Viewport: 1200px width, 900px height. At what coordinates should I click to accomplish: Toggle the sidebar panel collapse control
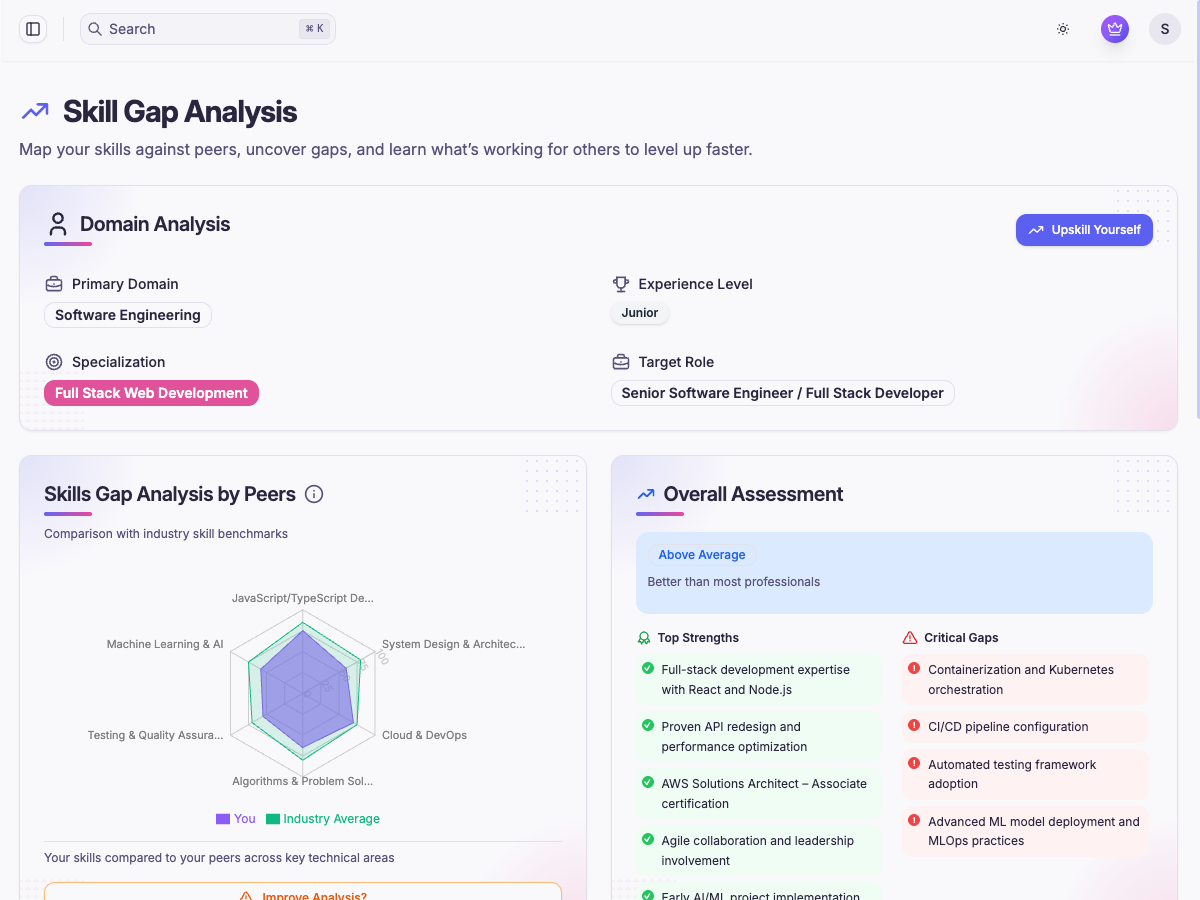tap(32, 29)
